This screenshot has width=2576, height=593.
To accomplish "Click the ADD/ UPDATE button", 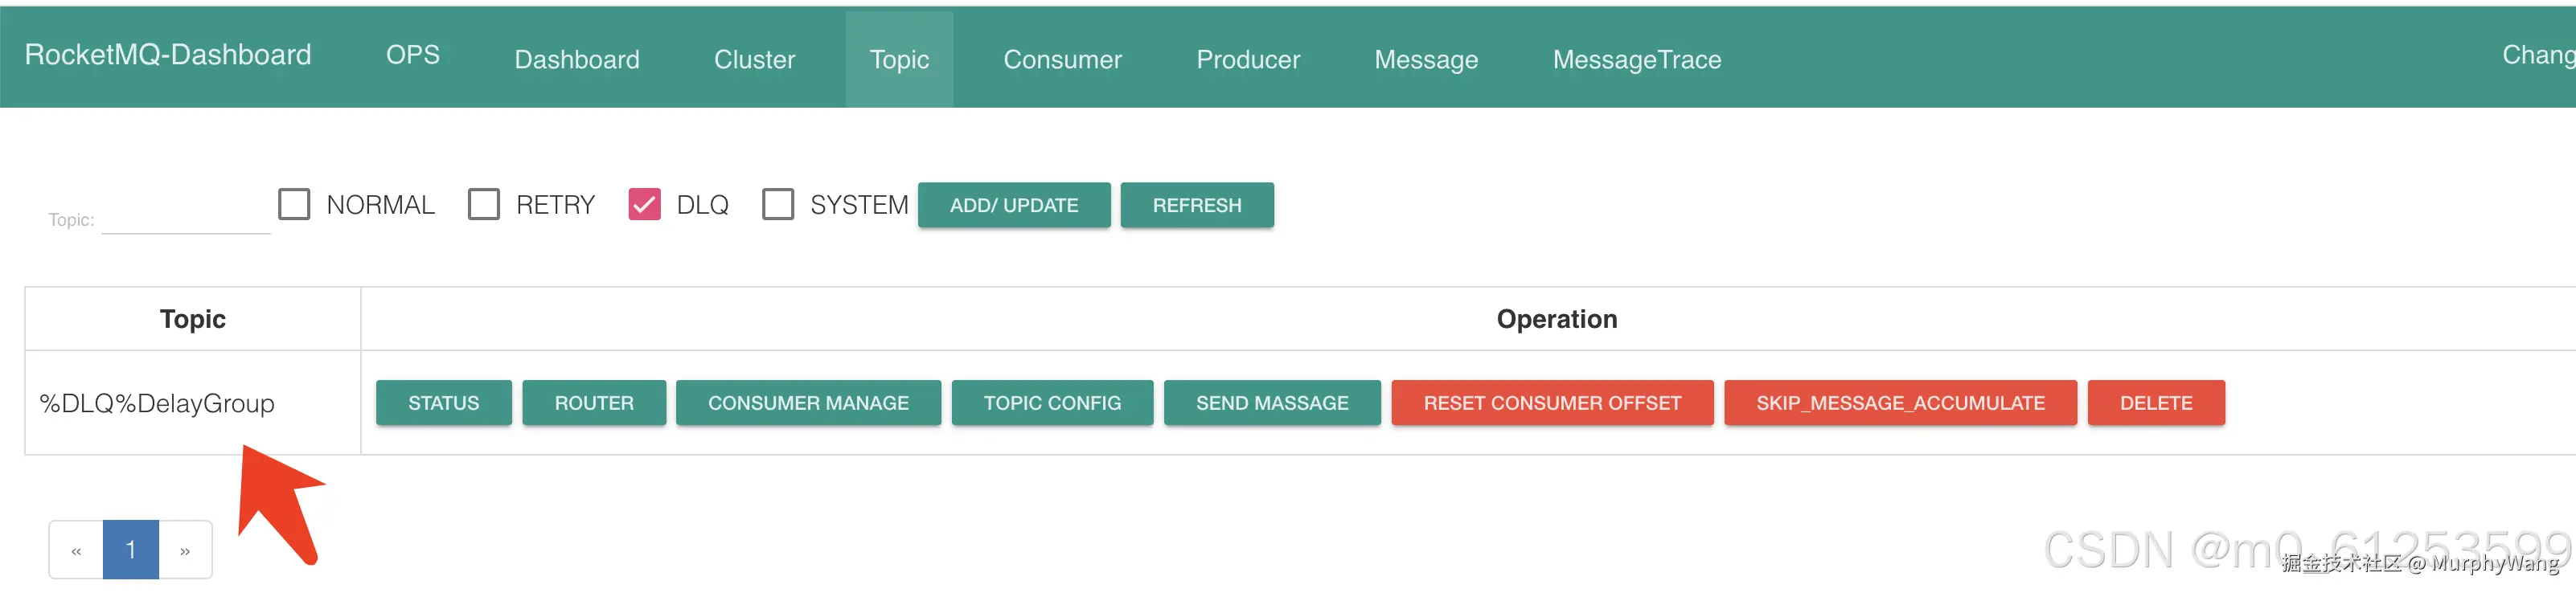I will click(1013, 205).
